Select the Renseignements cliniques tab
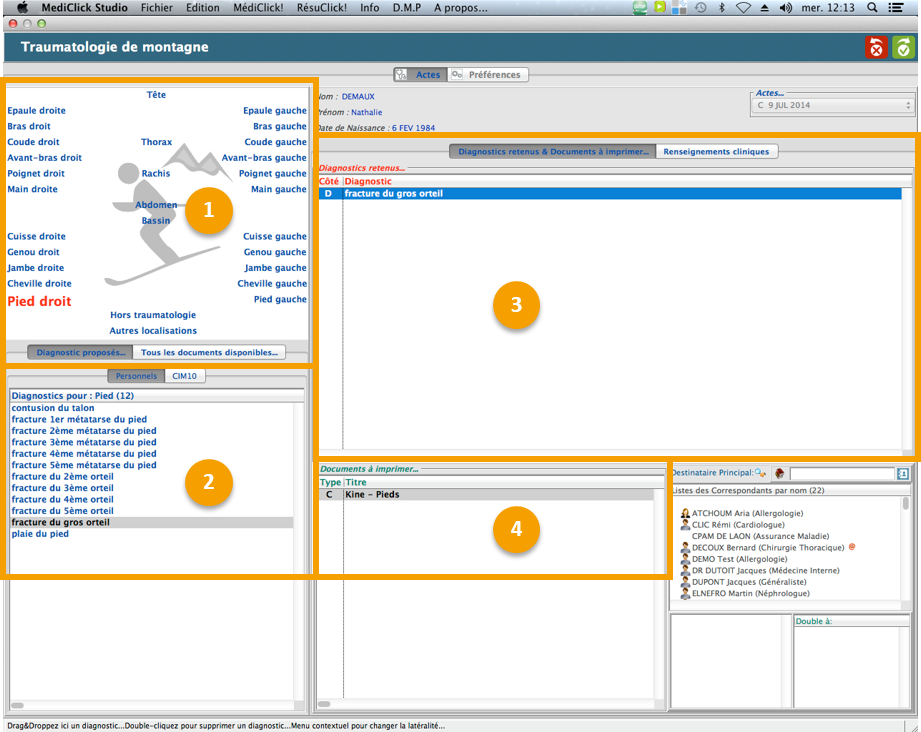 tap(716, 152)
